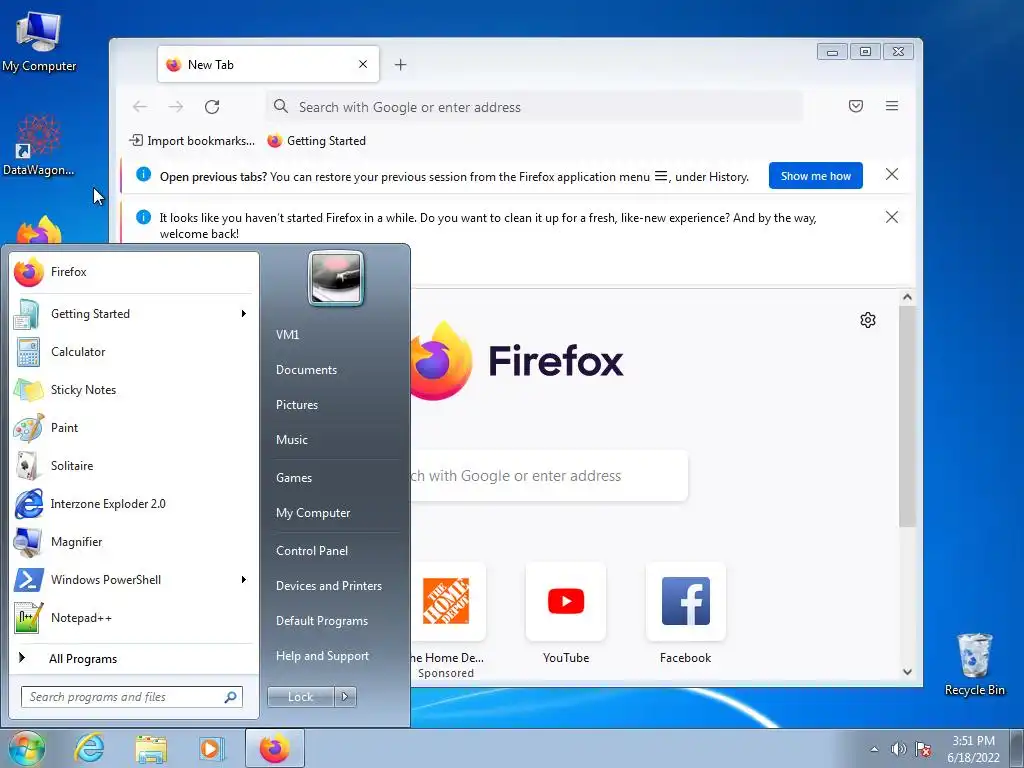Open My Computer in Start menu

pos(313,513)
